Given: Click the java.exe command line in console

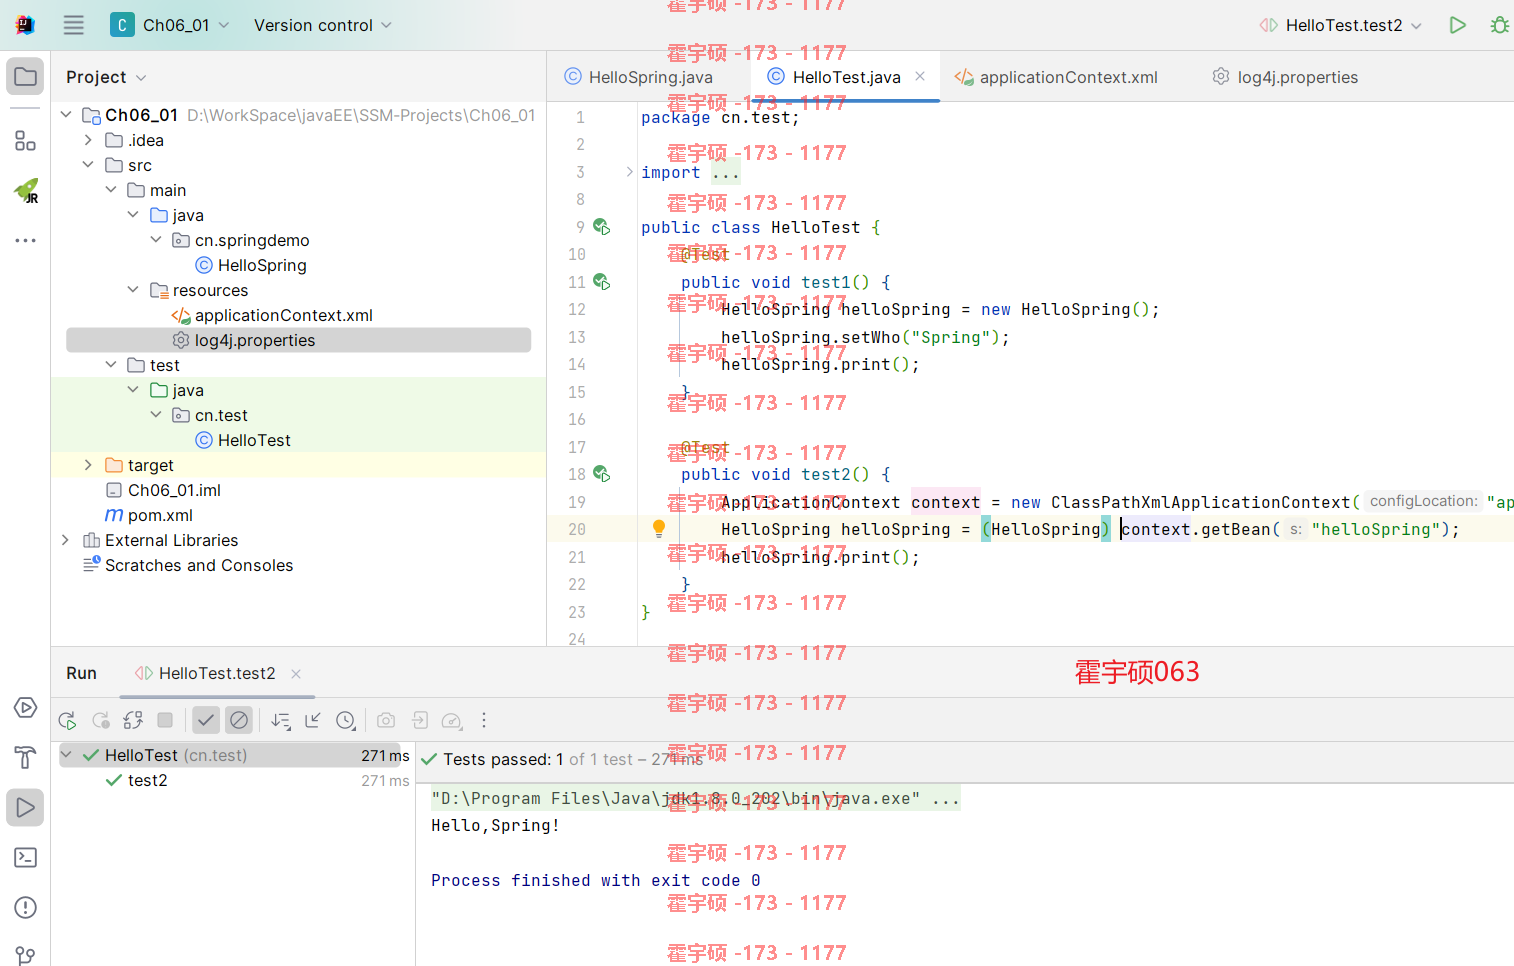Looking at the screenshot, I should [x=695, y=798].
